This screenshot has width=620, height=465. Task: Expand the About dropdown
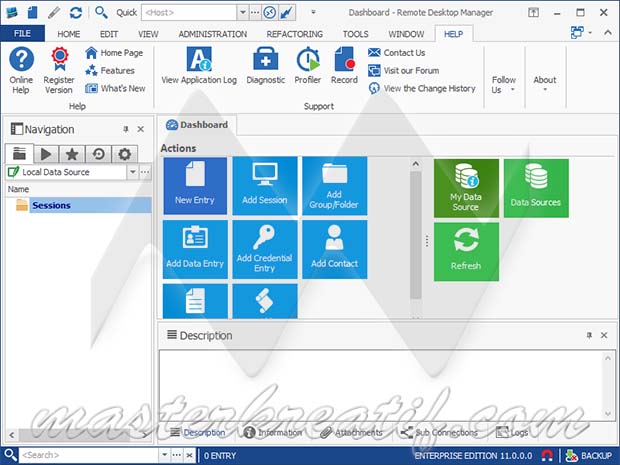tap(544, 83)
